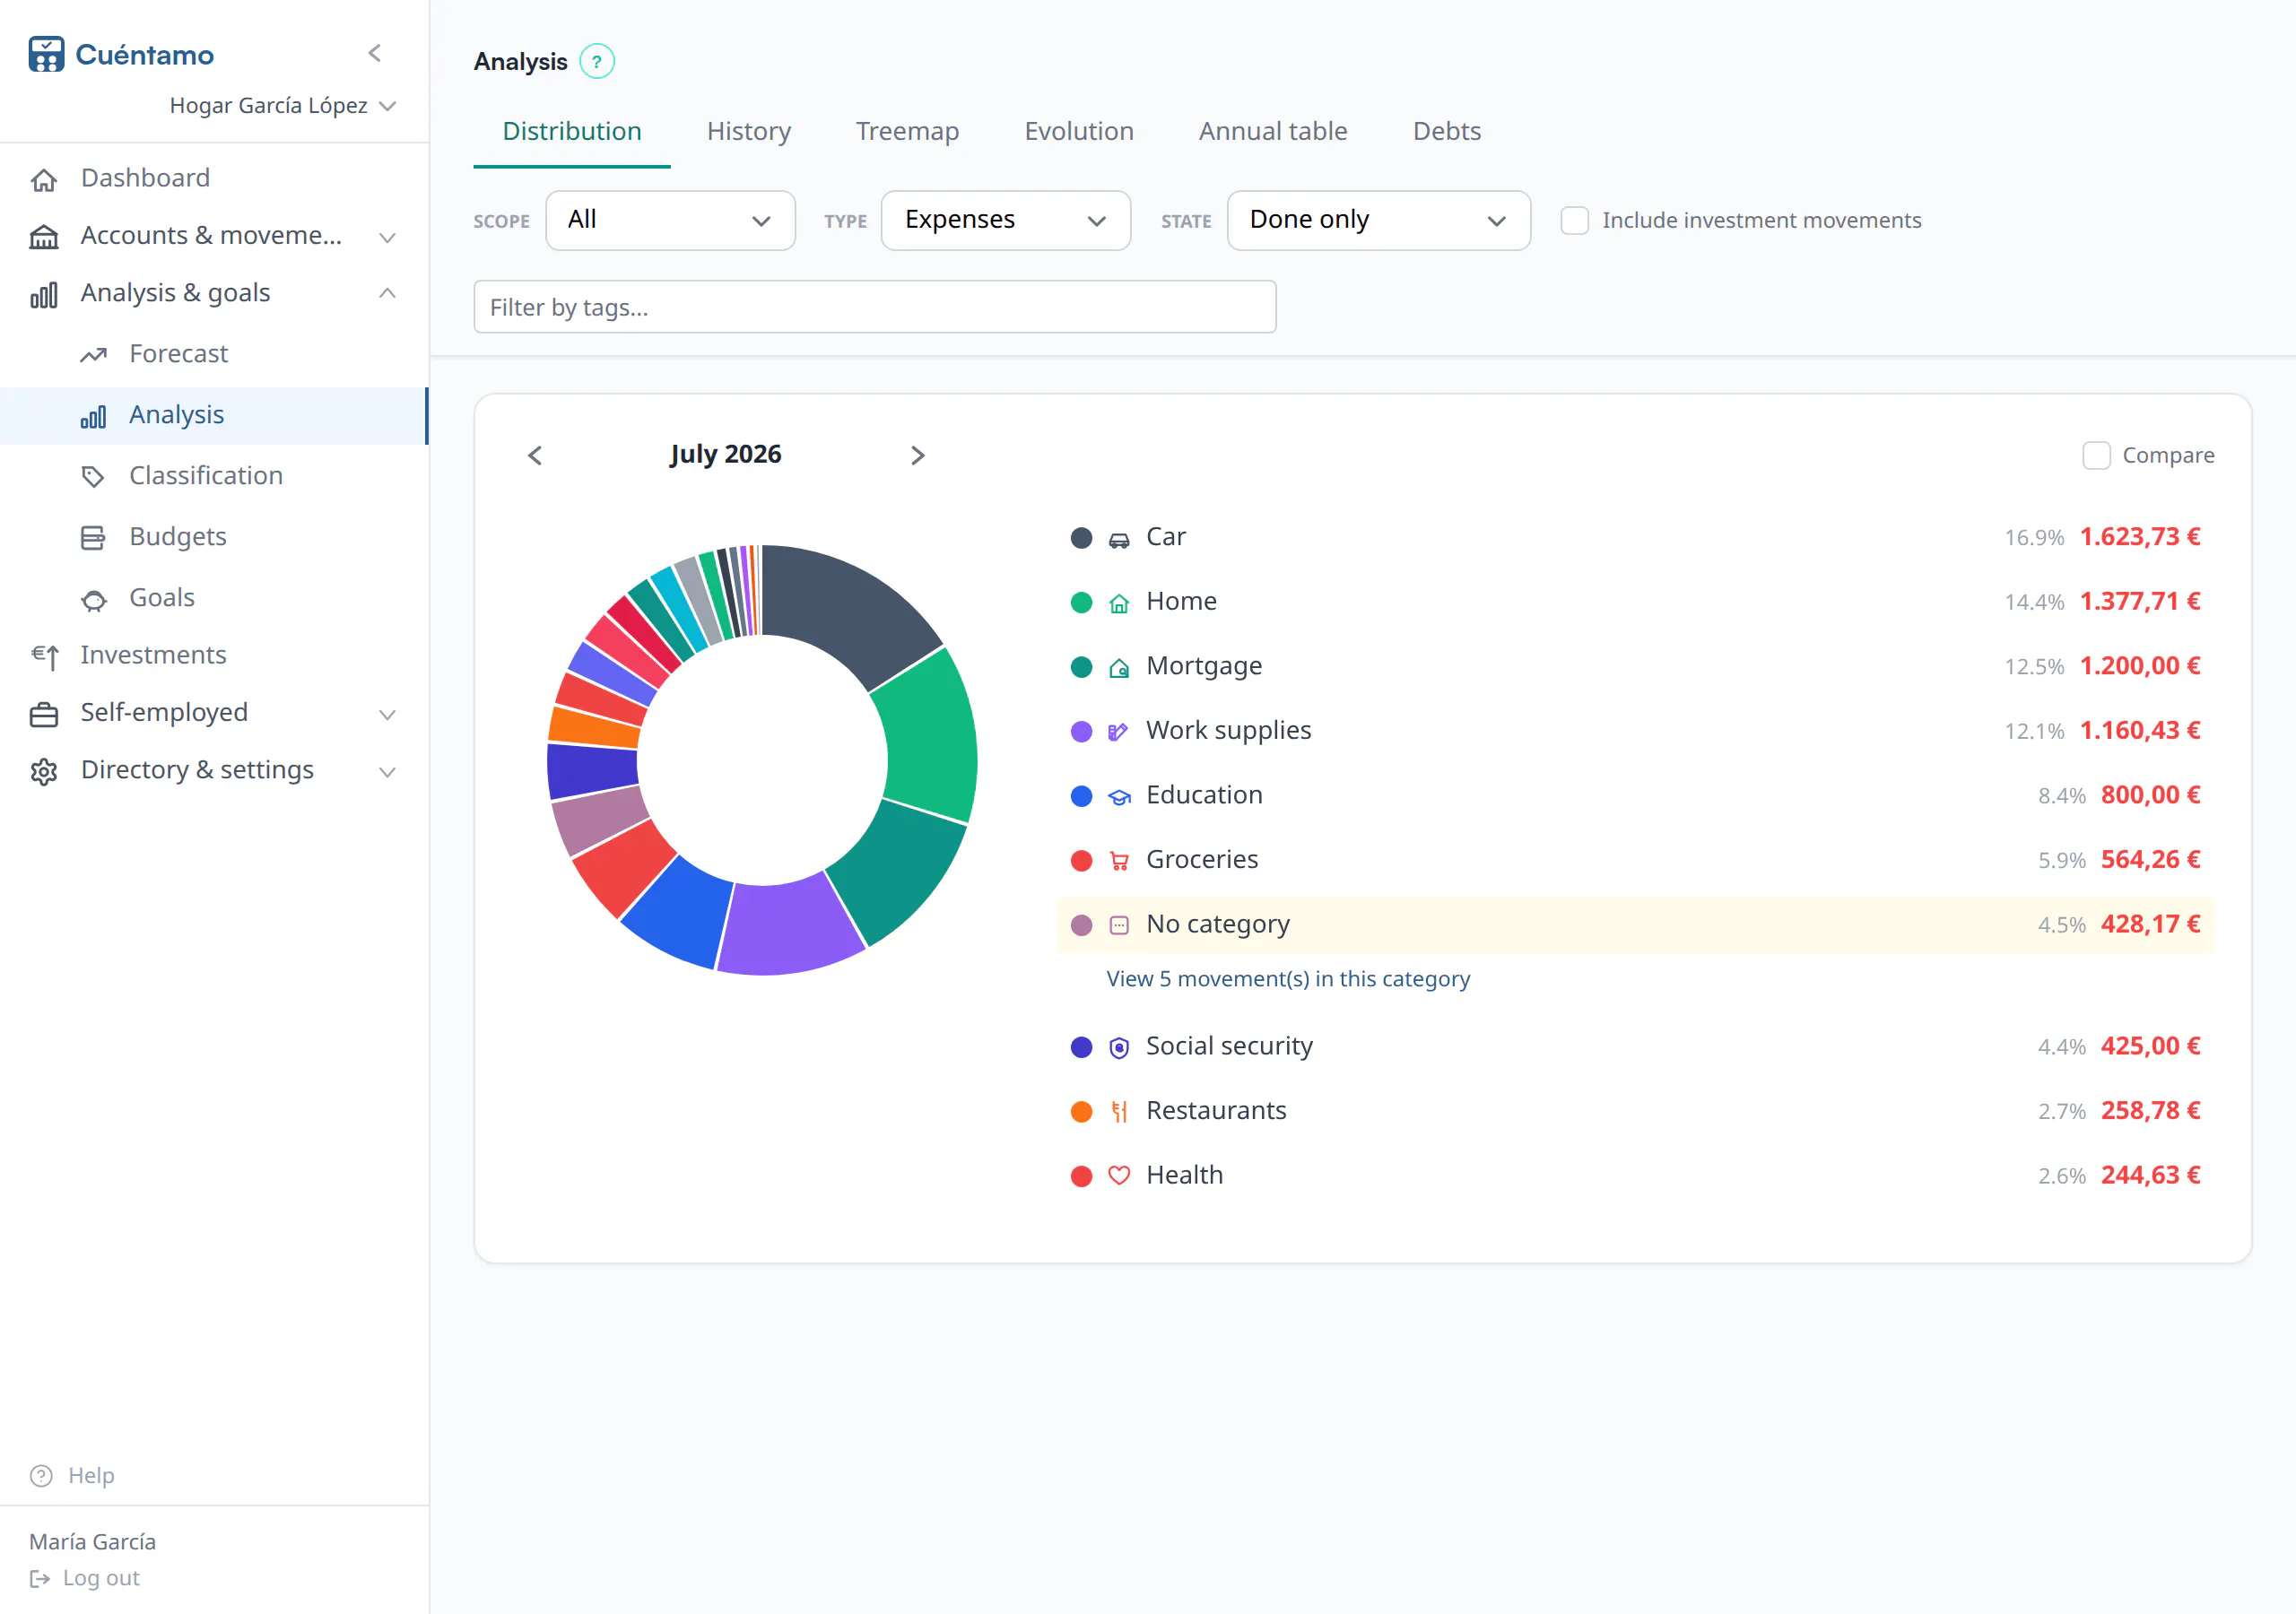Click the Budgets icon

93,538
